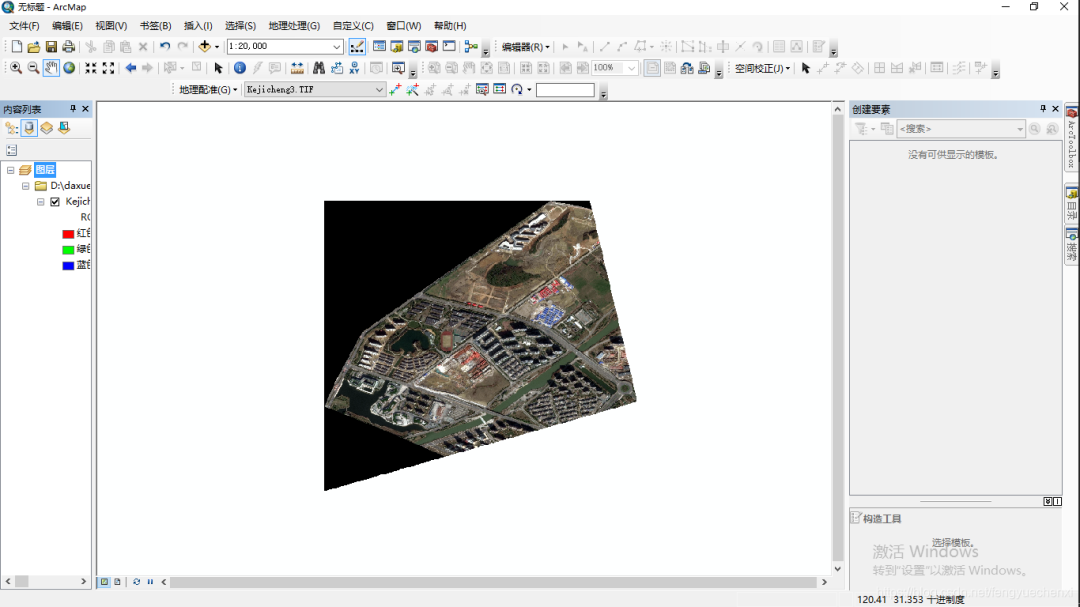Open ArcToolbox from the toolbar
This screenshot has width=1080, height=607.
coord(432,47)
